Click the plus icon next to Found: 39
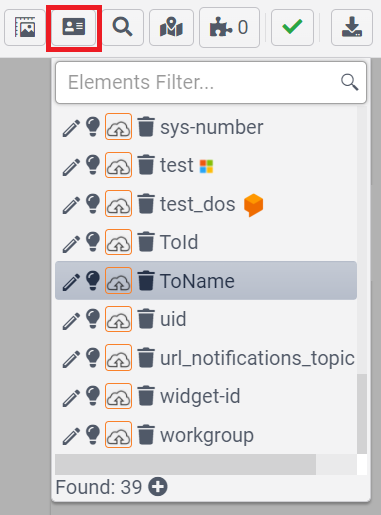The image size is (381, 515). pyautogui.click(x=158, y=487)
